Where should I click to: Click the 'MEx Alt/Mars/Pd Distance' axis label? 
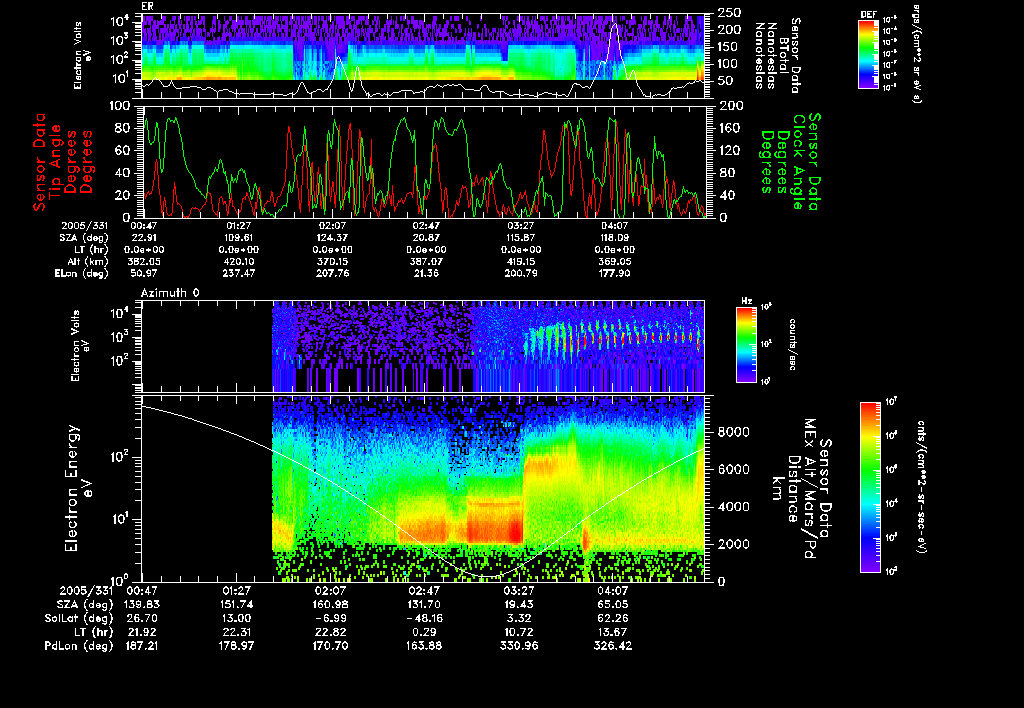(x=802, y=487)
